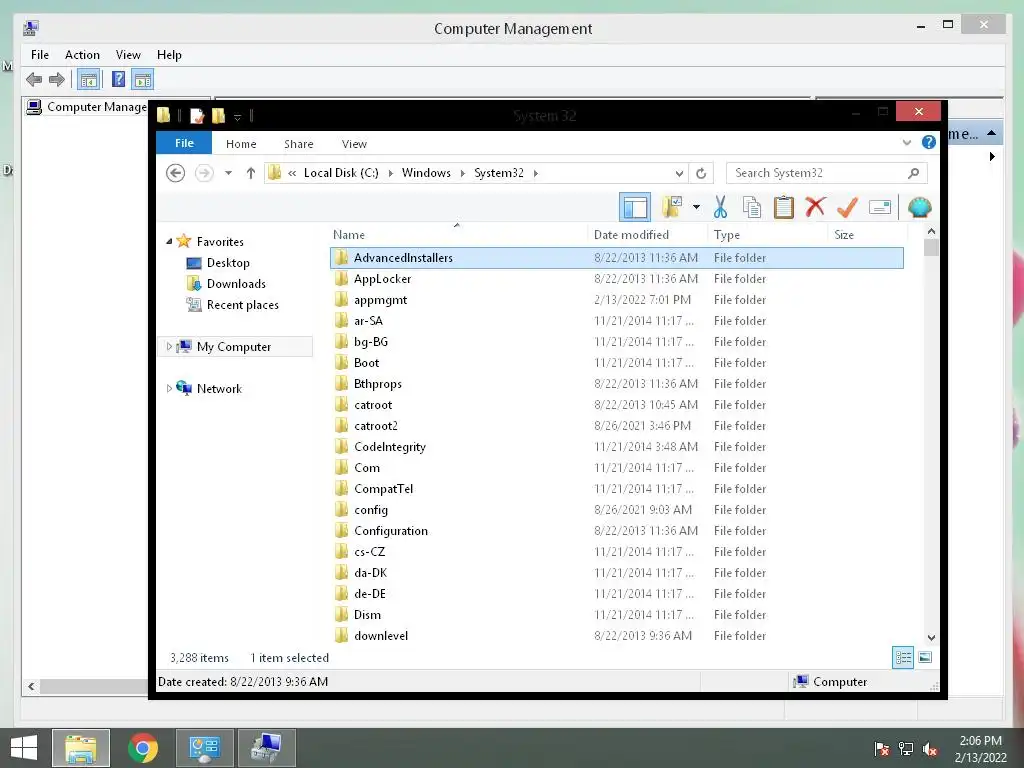Open the Customize Quick Access Toolbar dropdown
1024x768 pixels.
(238, 117)
